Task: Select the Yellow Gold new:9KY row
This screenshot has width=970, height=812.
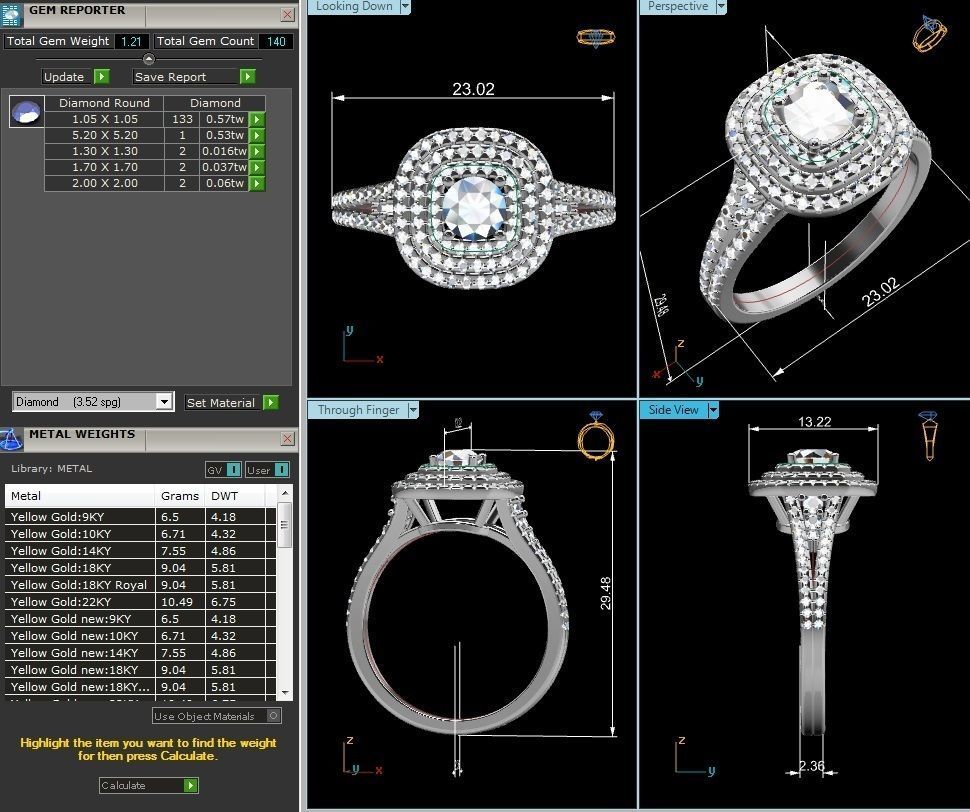Action: click(140, 619)
